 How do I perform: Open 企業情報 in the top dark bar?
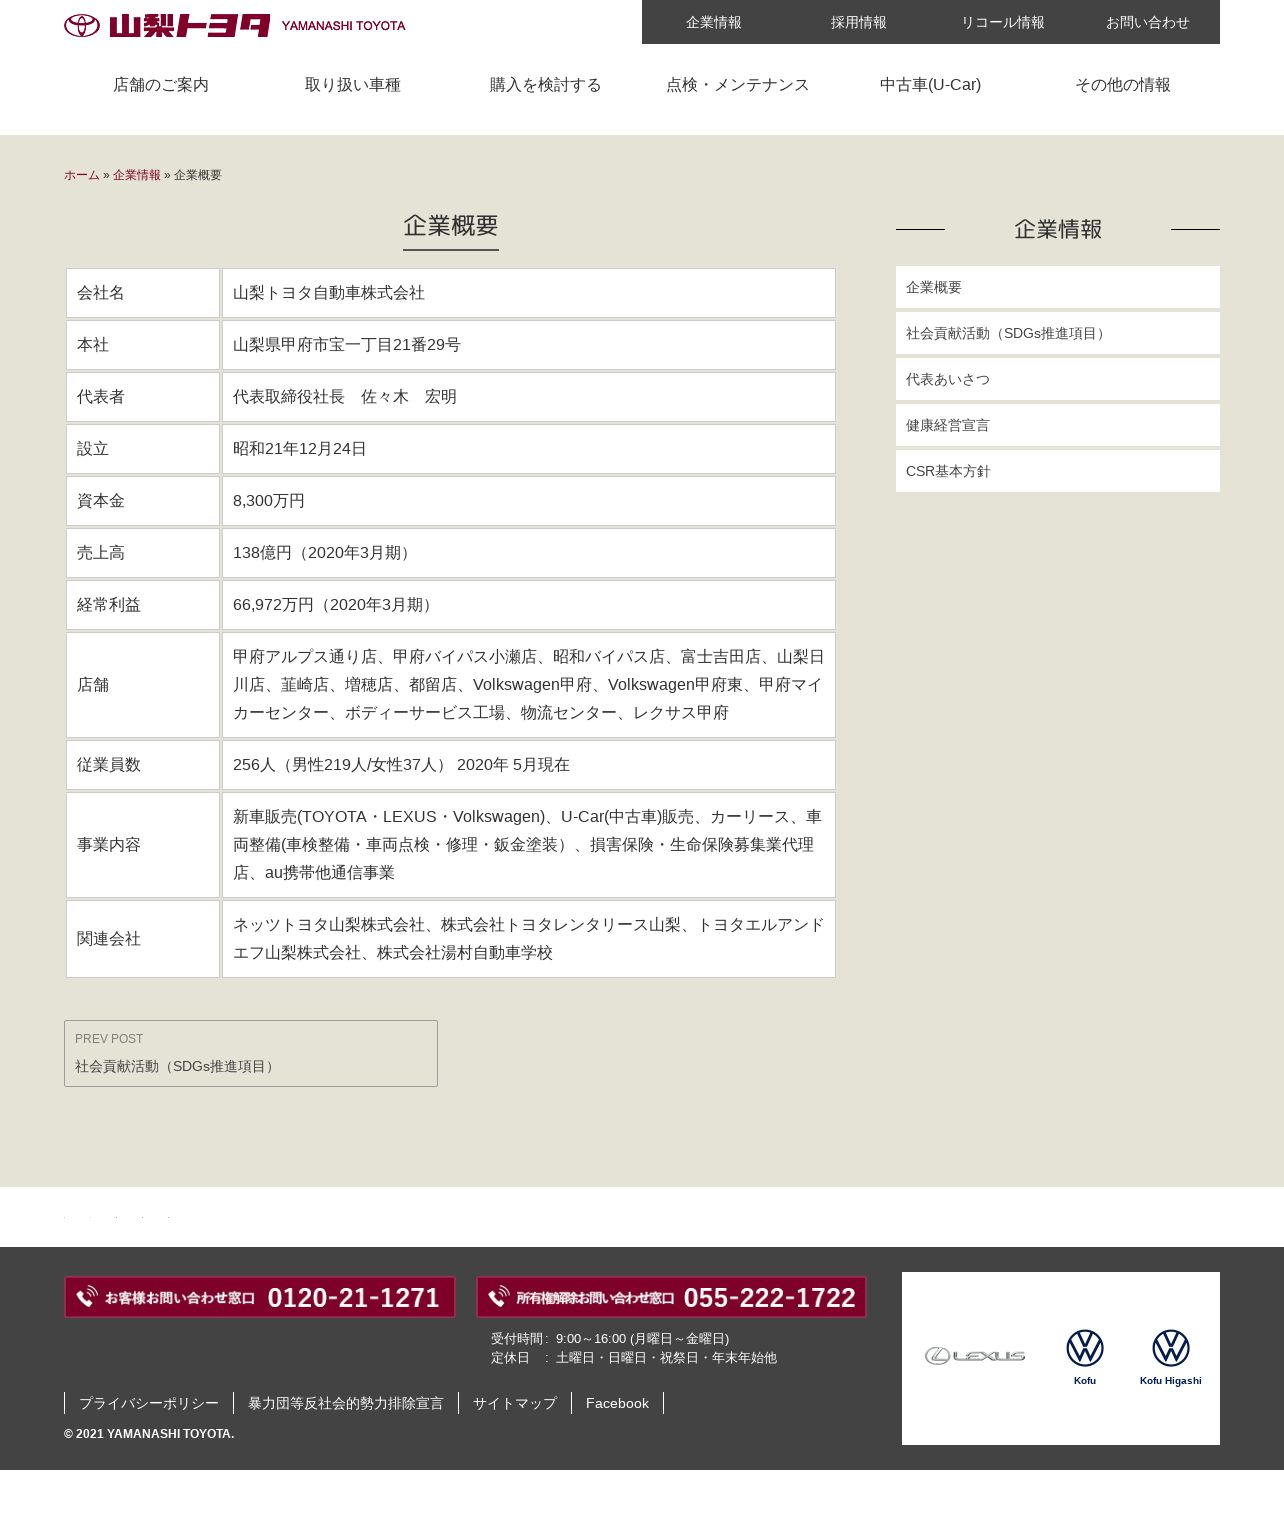click(714, 22)
